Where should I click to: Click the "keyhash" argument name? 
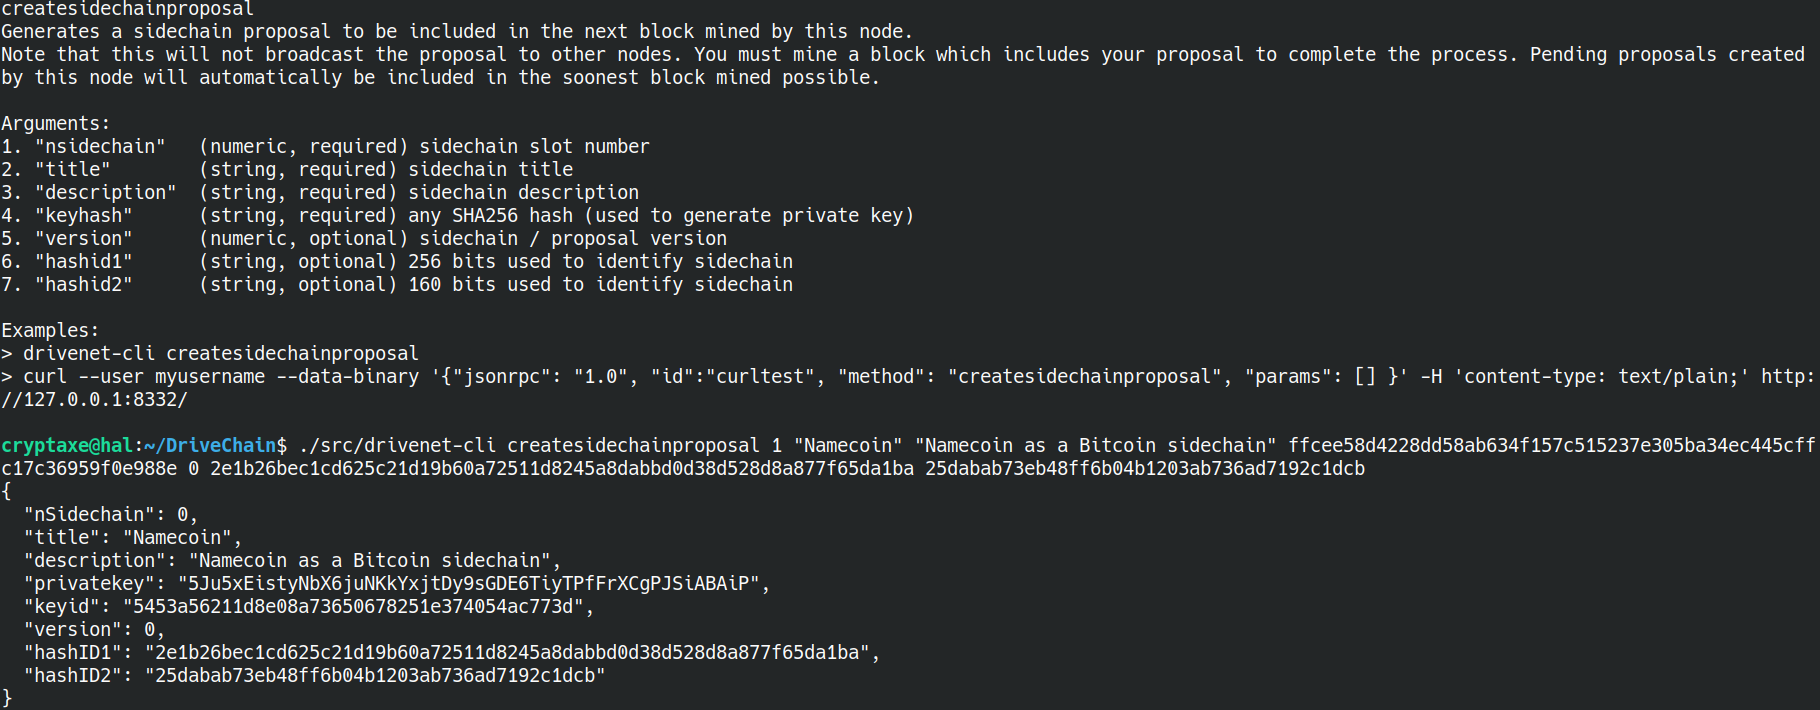pyautogui.click(x=84, y=215)
